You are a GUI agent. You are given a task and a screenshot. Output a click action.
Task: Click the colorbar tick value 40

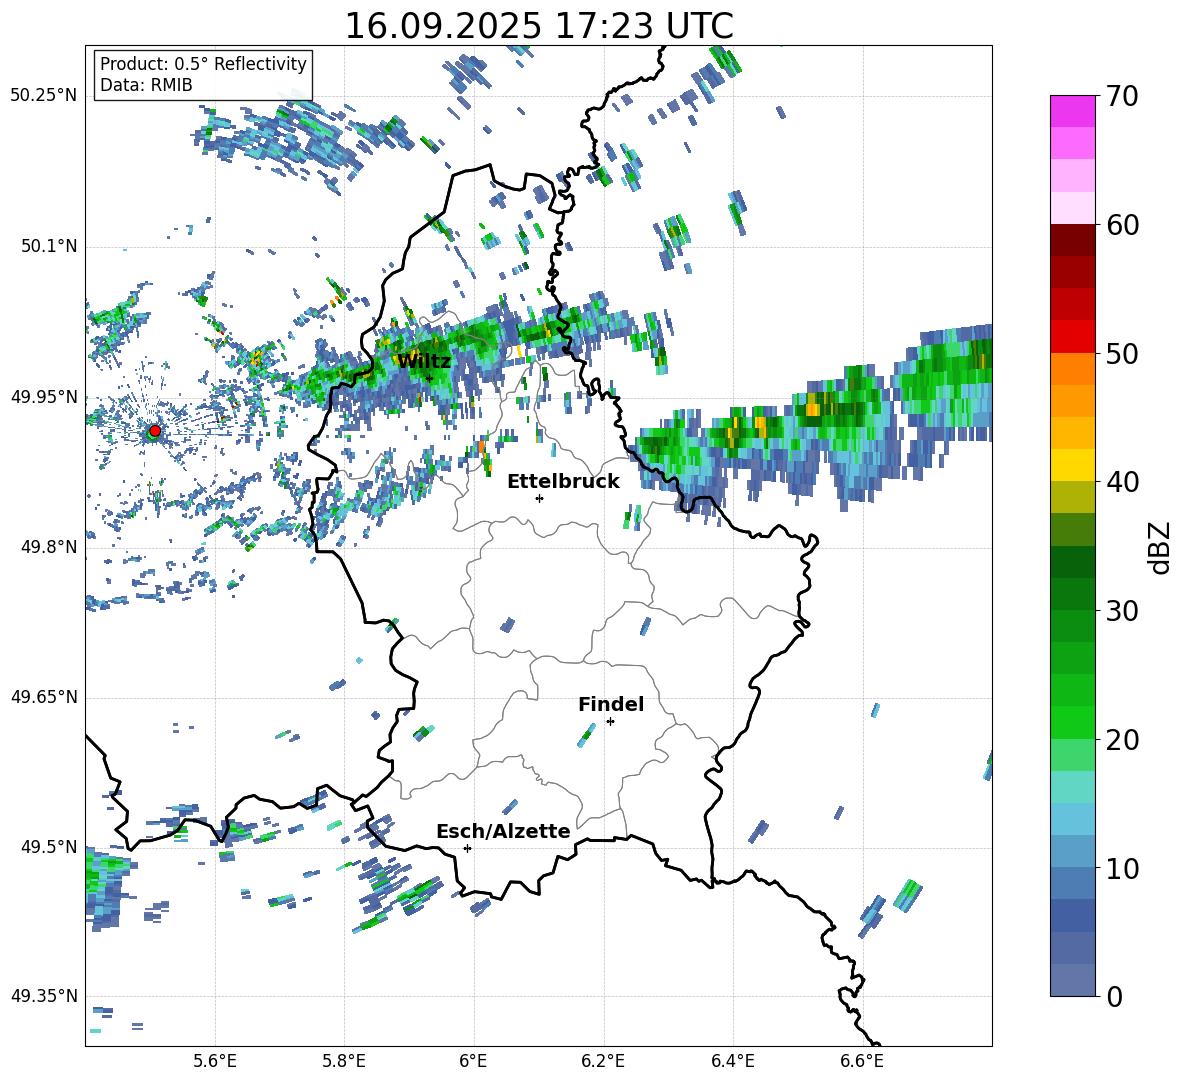coord(1122,482)
